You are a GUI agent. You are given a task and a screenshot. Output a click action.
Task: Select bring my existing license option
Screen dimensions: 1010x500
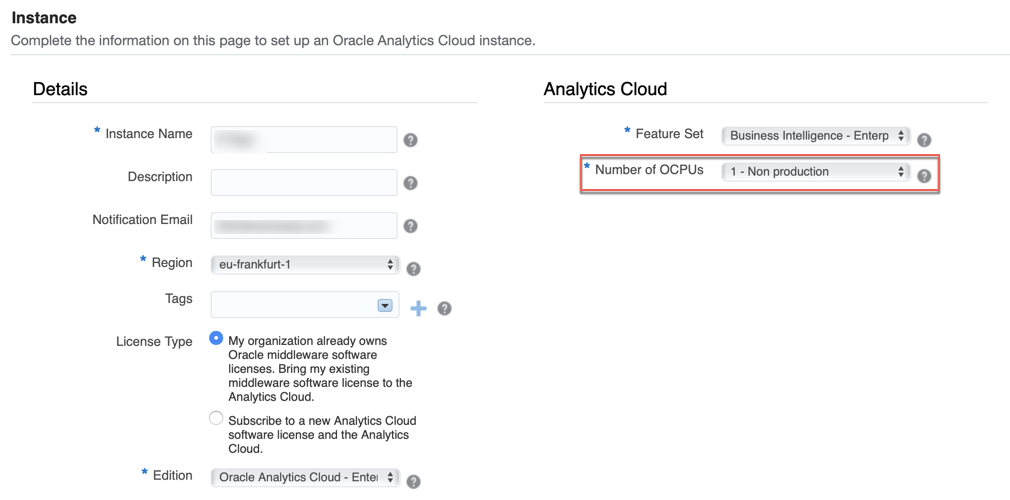216,339
